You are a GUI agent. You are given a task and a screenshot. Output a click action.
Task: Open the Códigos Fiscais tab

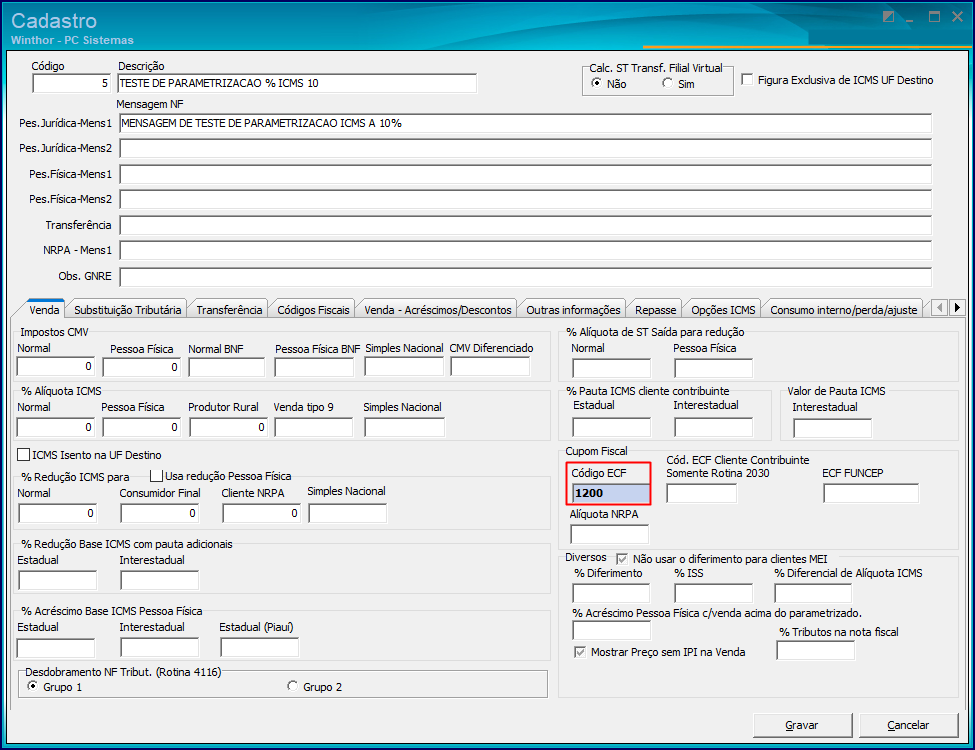point(313,309)
